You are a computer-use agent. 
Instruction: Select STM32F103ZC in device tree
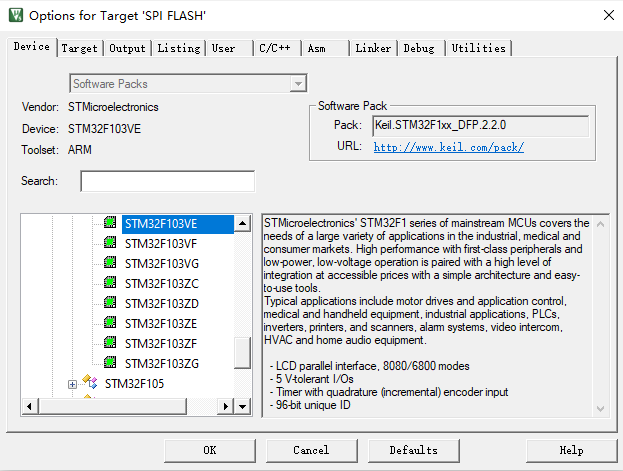click(162, 284)
